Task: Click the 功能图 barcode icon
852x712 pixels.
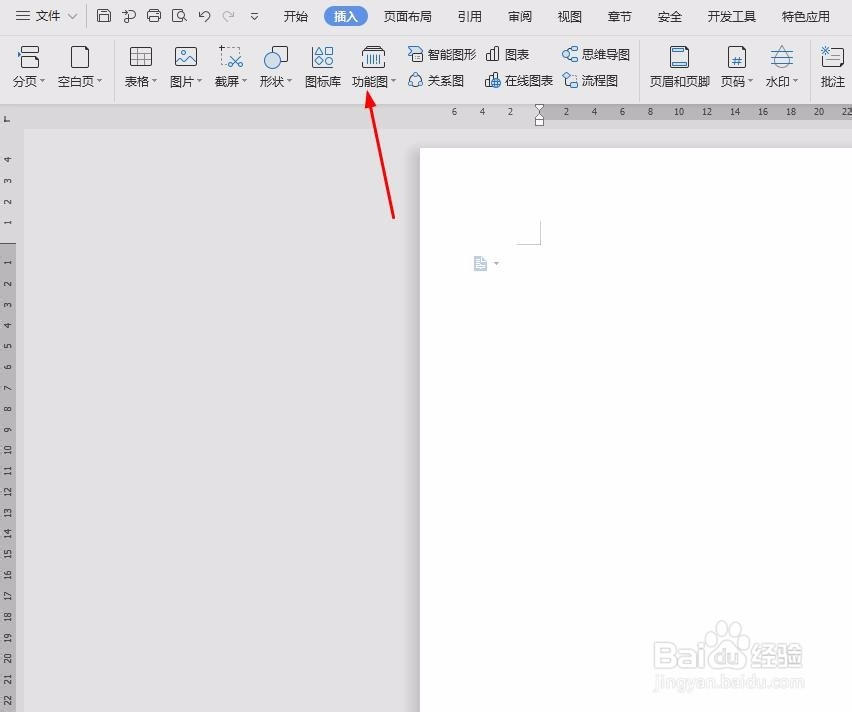Action: pyautogui.click(x=373, y=57)
